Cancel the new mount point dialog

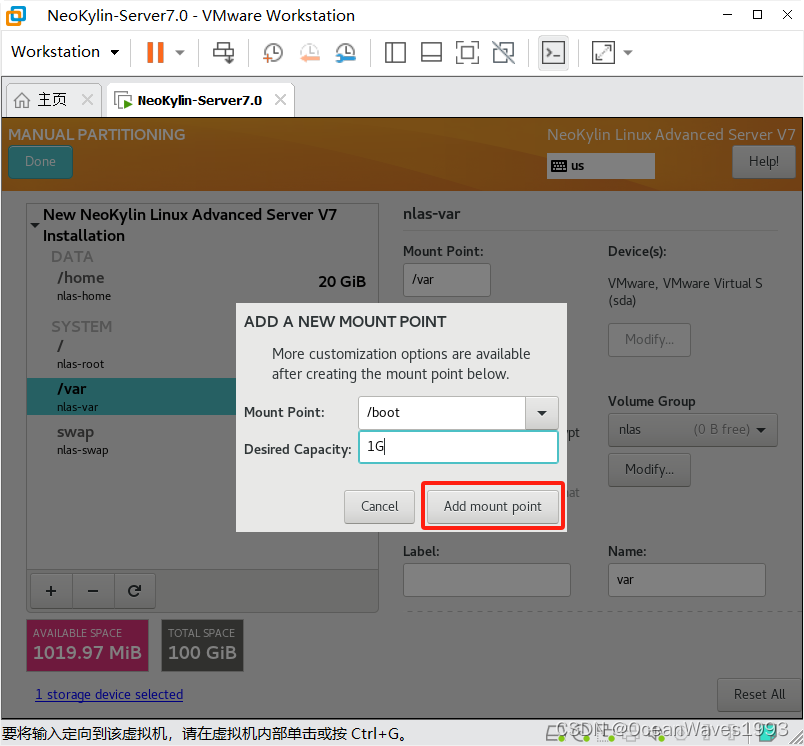coord(379,507)
